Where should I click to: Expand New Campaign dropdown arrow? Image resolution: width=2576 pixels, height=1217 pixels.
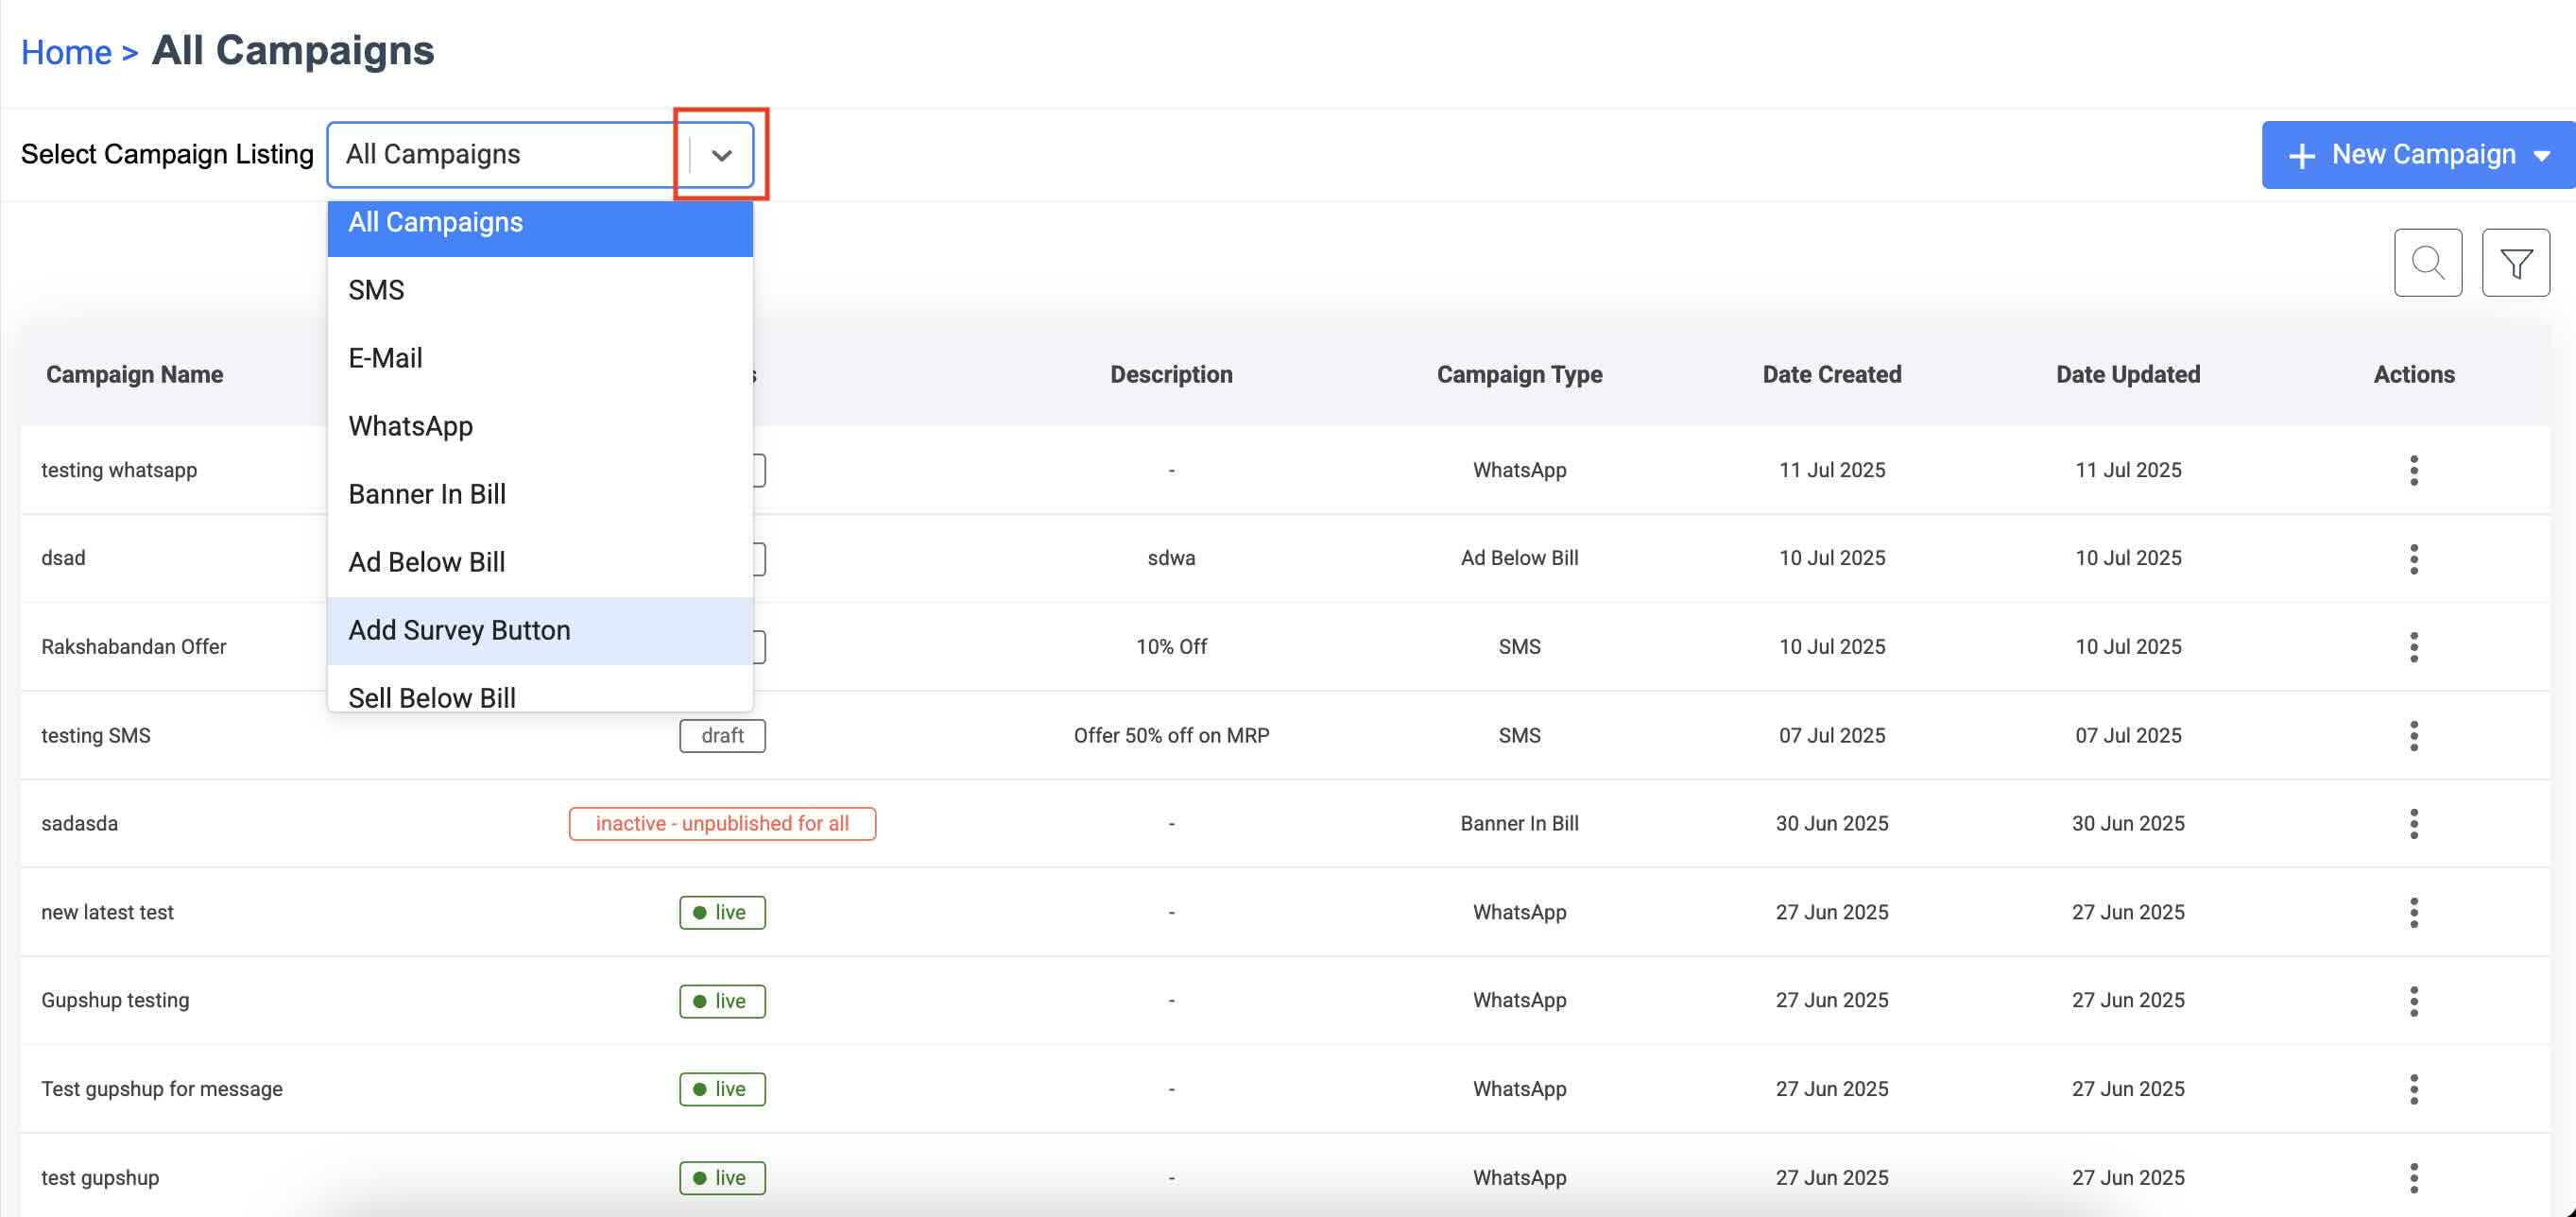(x=2541, y=156)
